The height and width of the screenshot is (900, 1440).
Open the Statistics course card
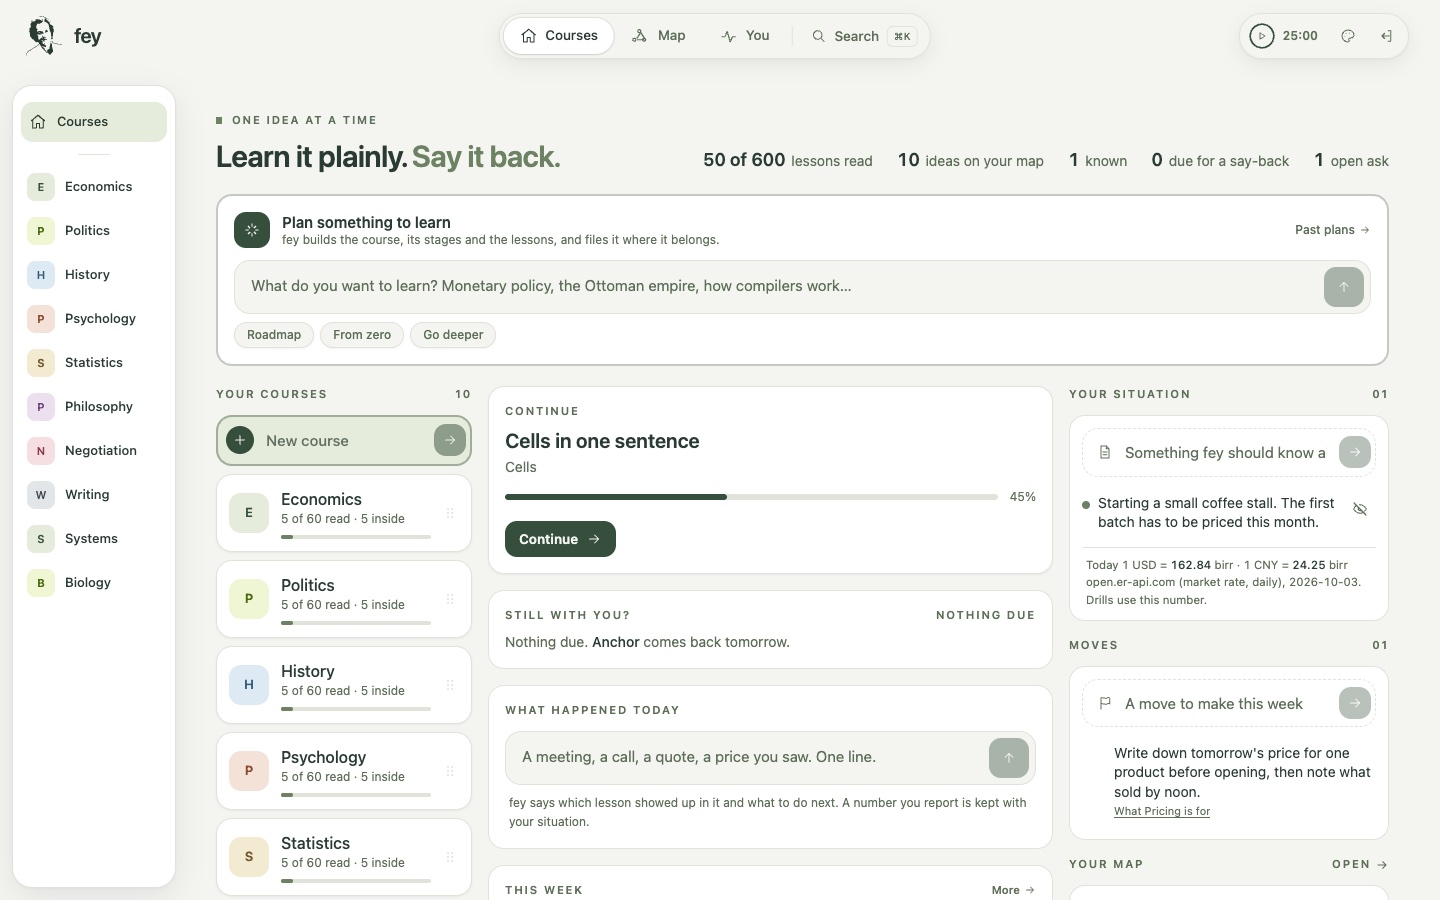[344, 857]
